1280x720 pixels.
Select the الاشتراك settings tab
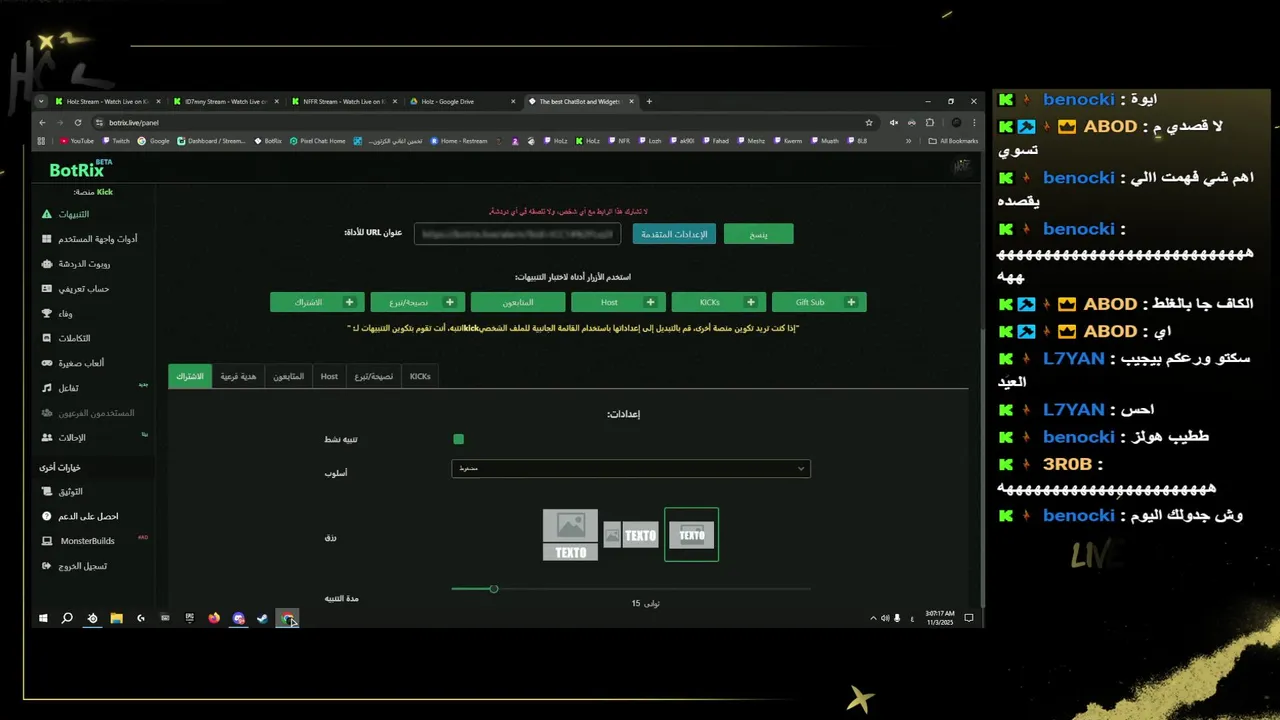(x=190, y=376)
